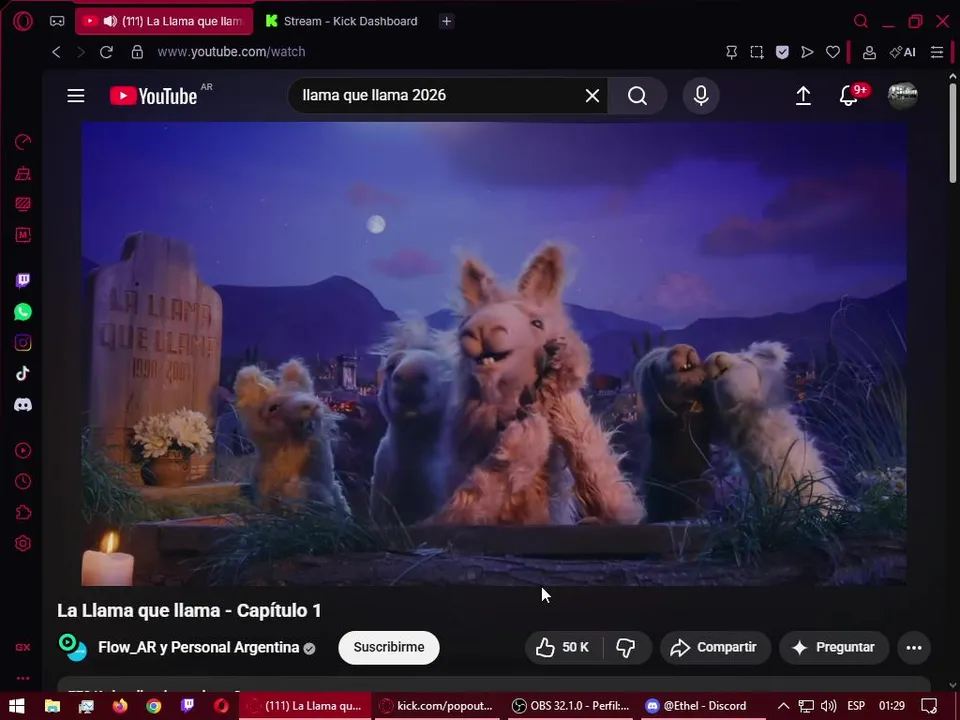Open the tab search magnifier

[861, 21]
